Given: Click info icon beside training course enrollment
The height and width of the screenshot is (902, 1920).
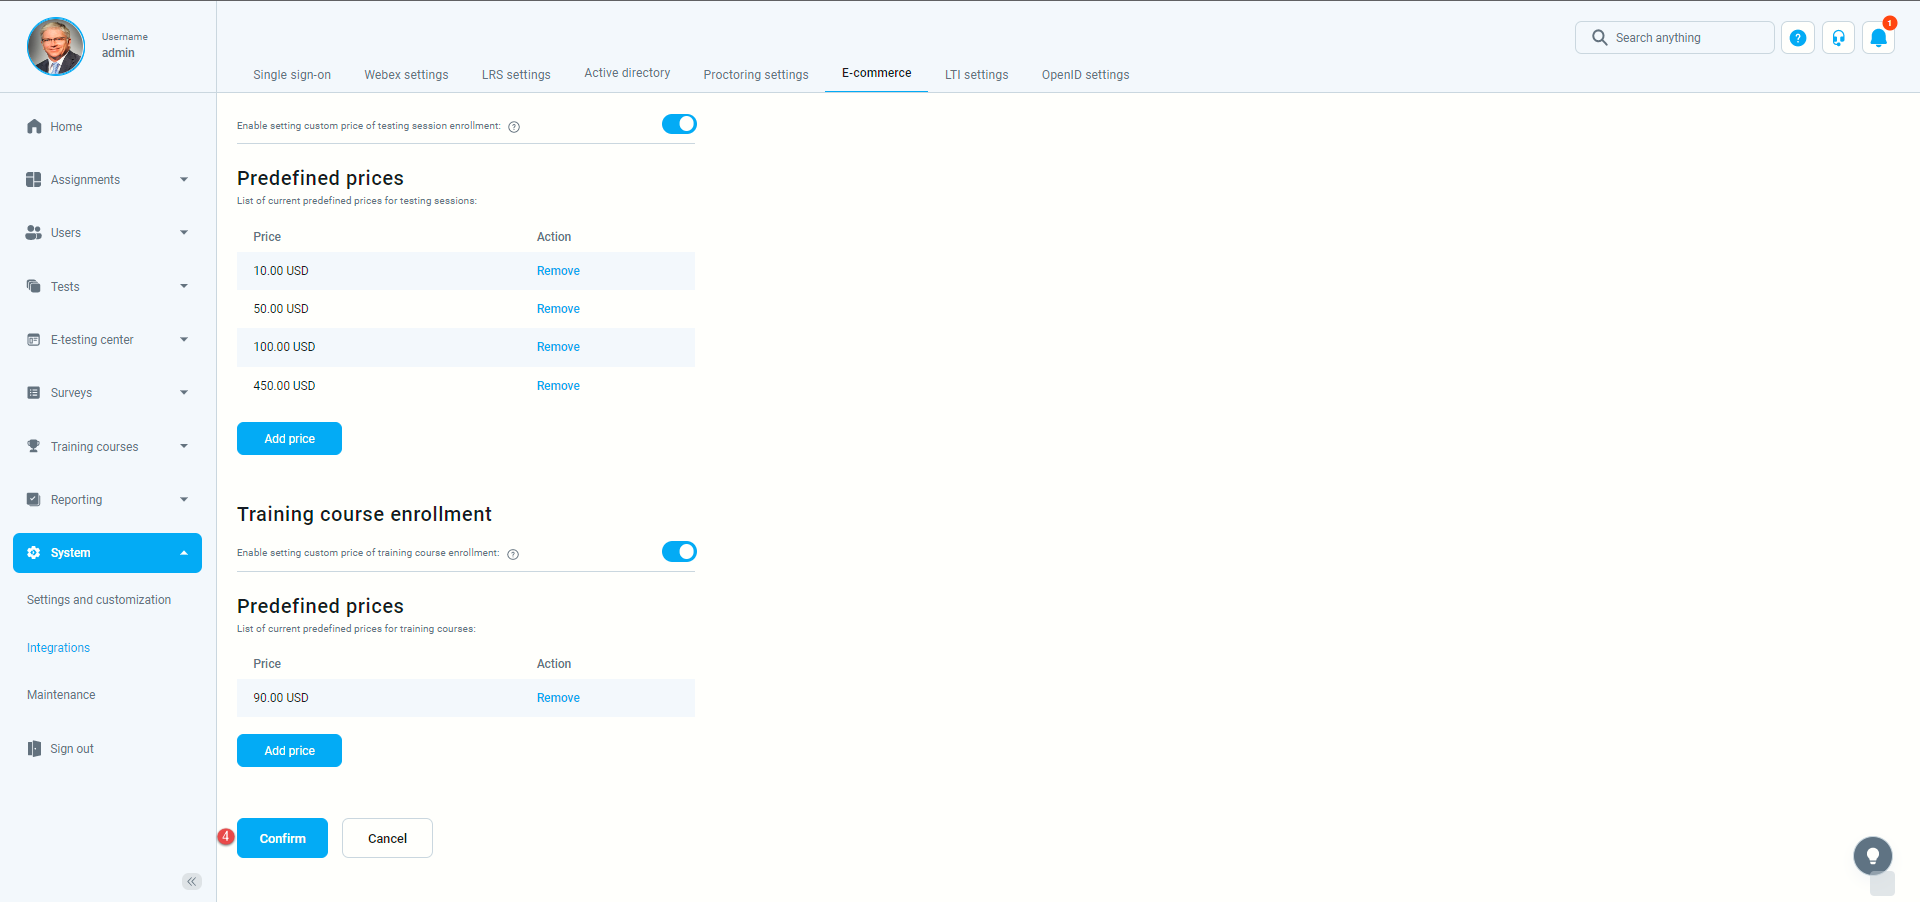Looking at the screenshot, I should click(x=513, y=554).
